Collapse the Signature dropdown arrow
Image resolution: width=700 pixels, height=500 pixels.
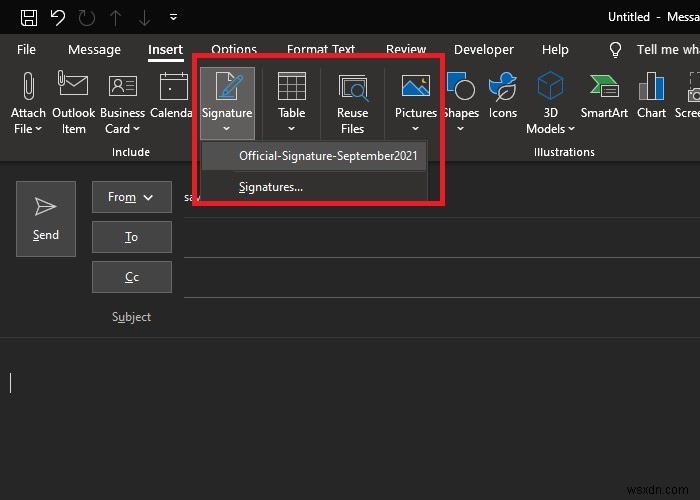[x=227, y=129]
